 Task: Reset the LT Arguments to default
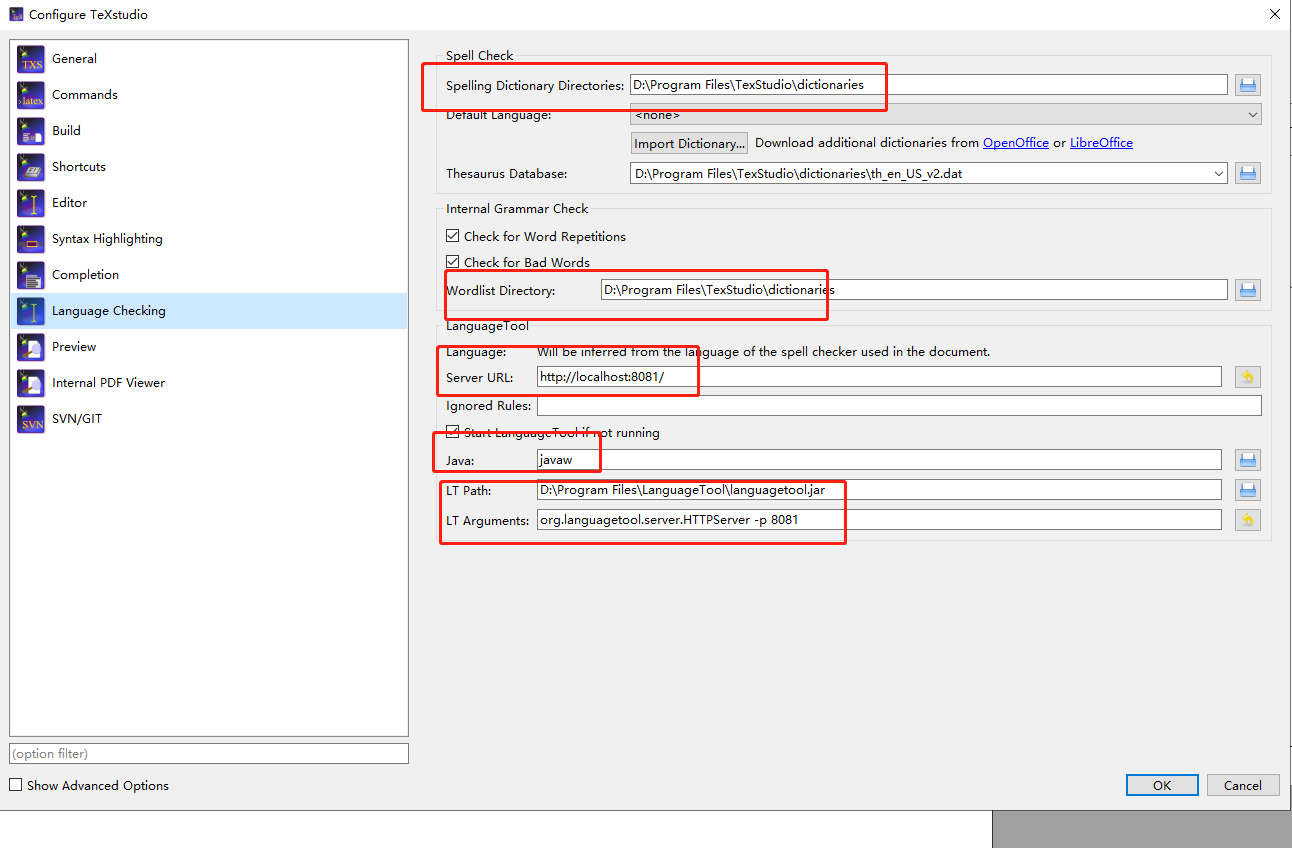1248,520
